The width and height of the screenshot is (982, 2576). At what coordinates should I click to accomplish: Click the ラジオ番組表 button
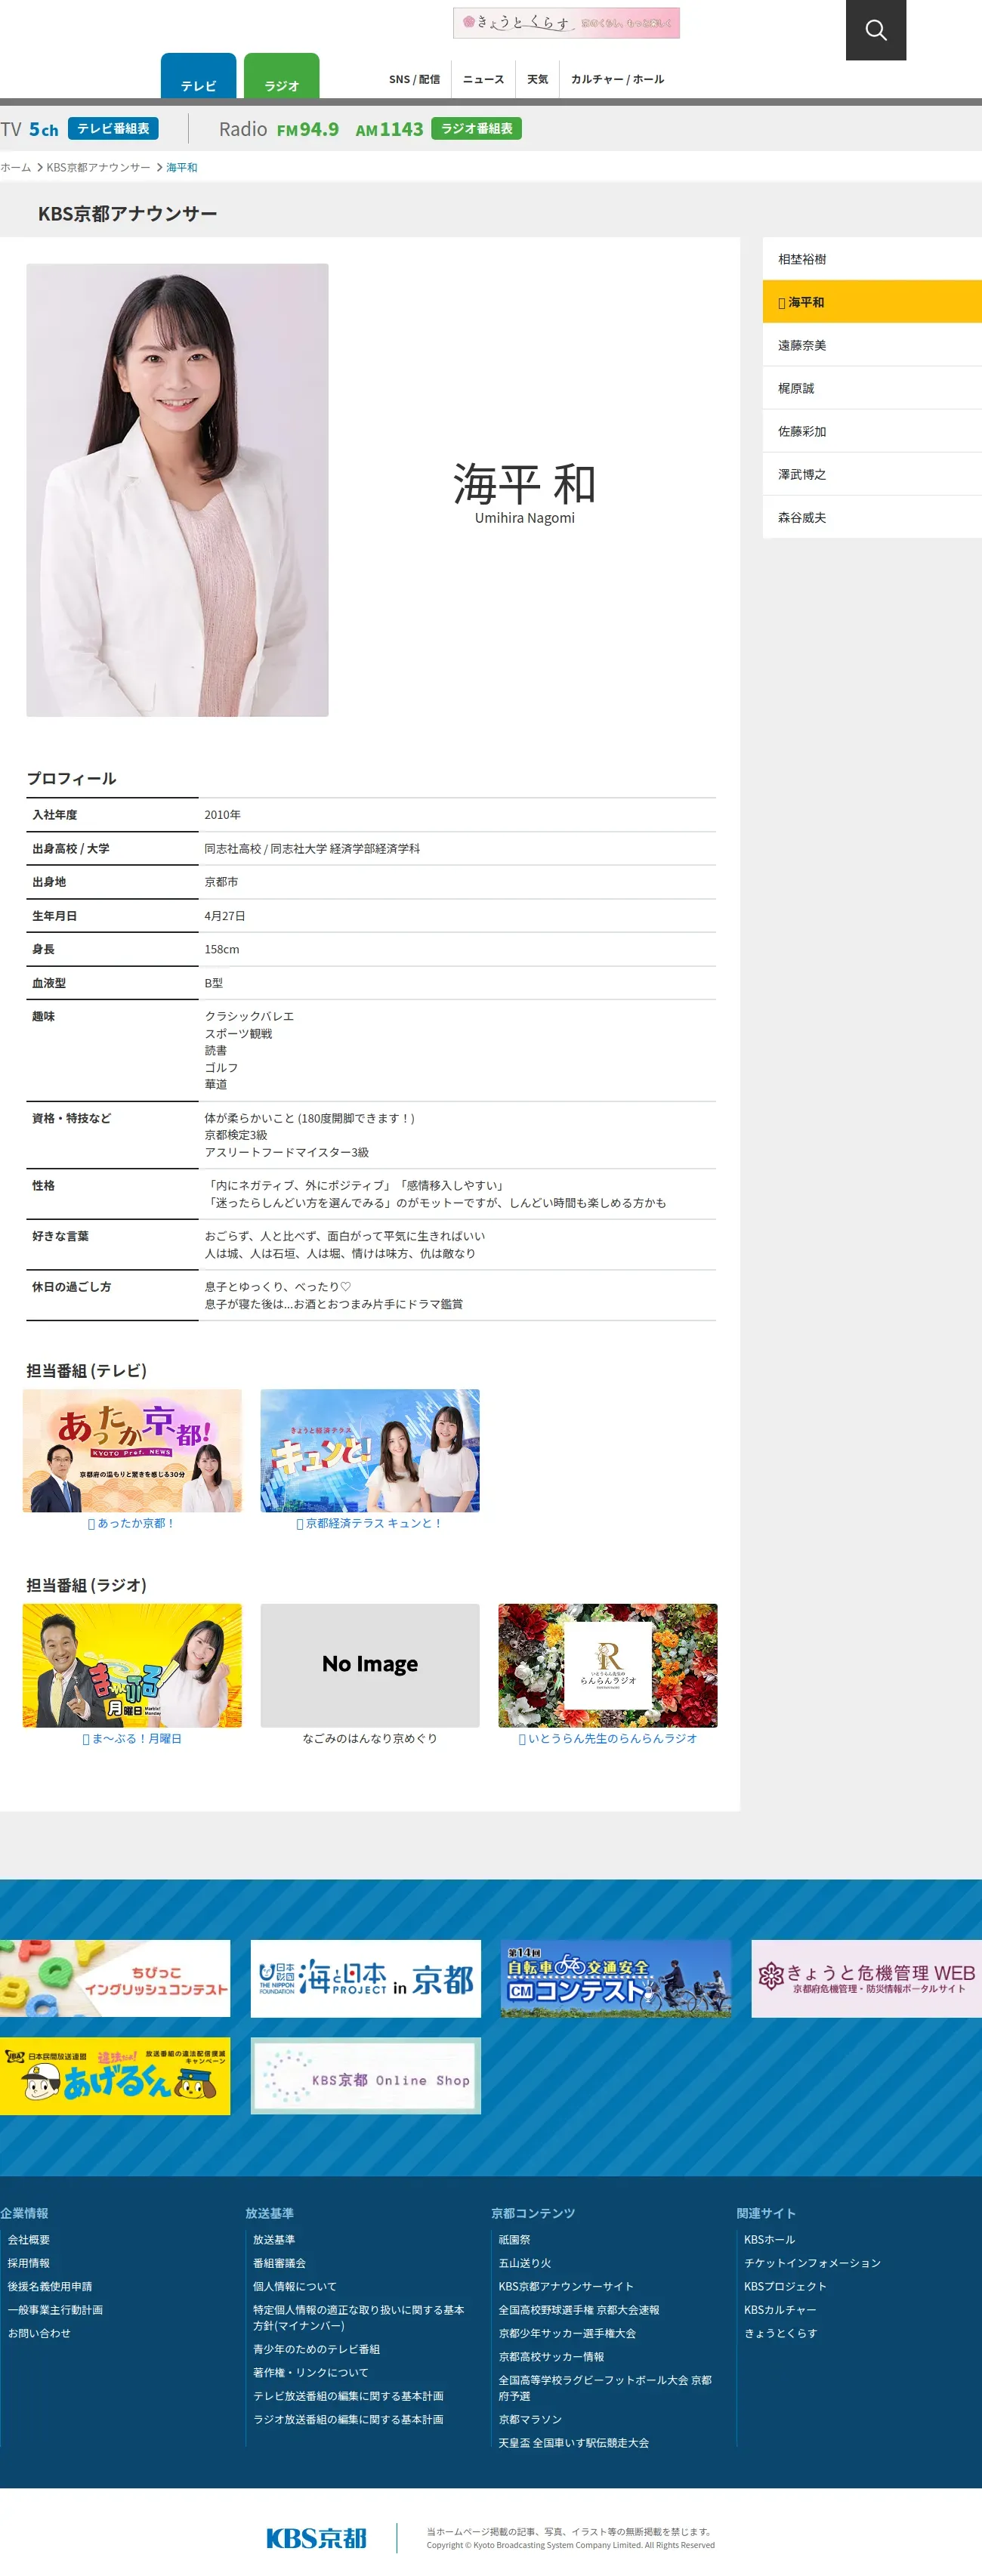(x=476, y=128)
